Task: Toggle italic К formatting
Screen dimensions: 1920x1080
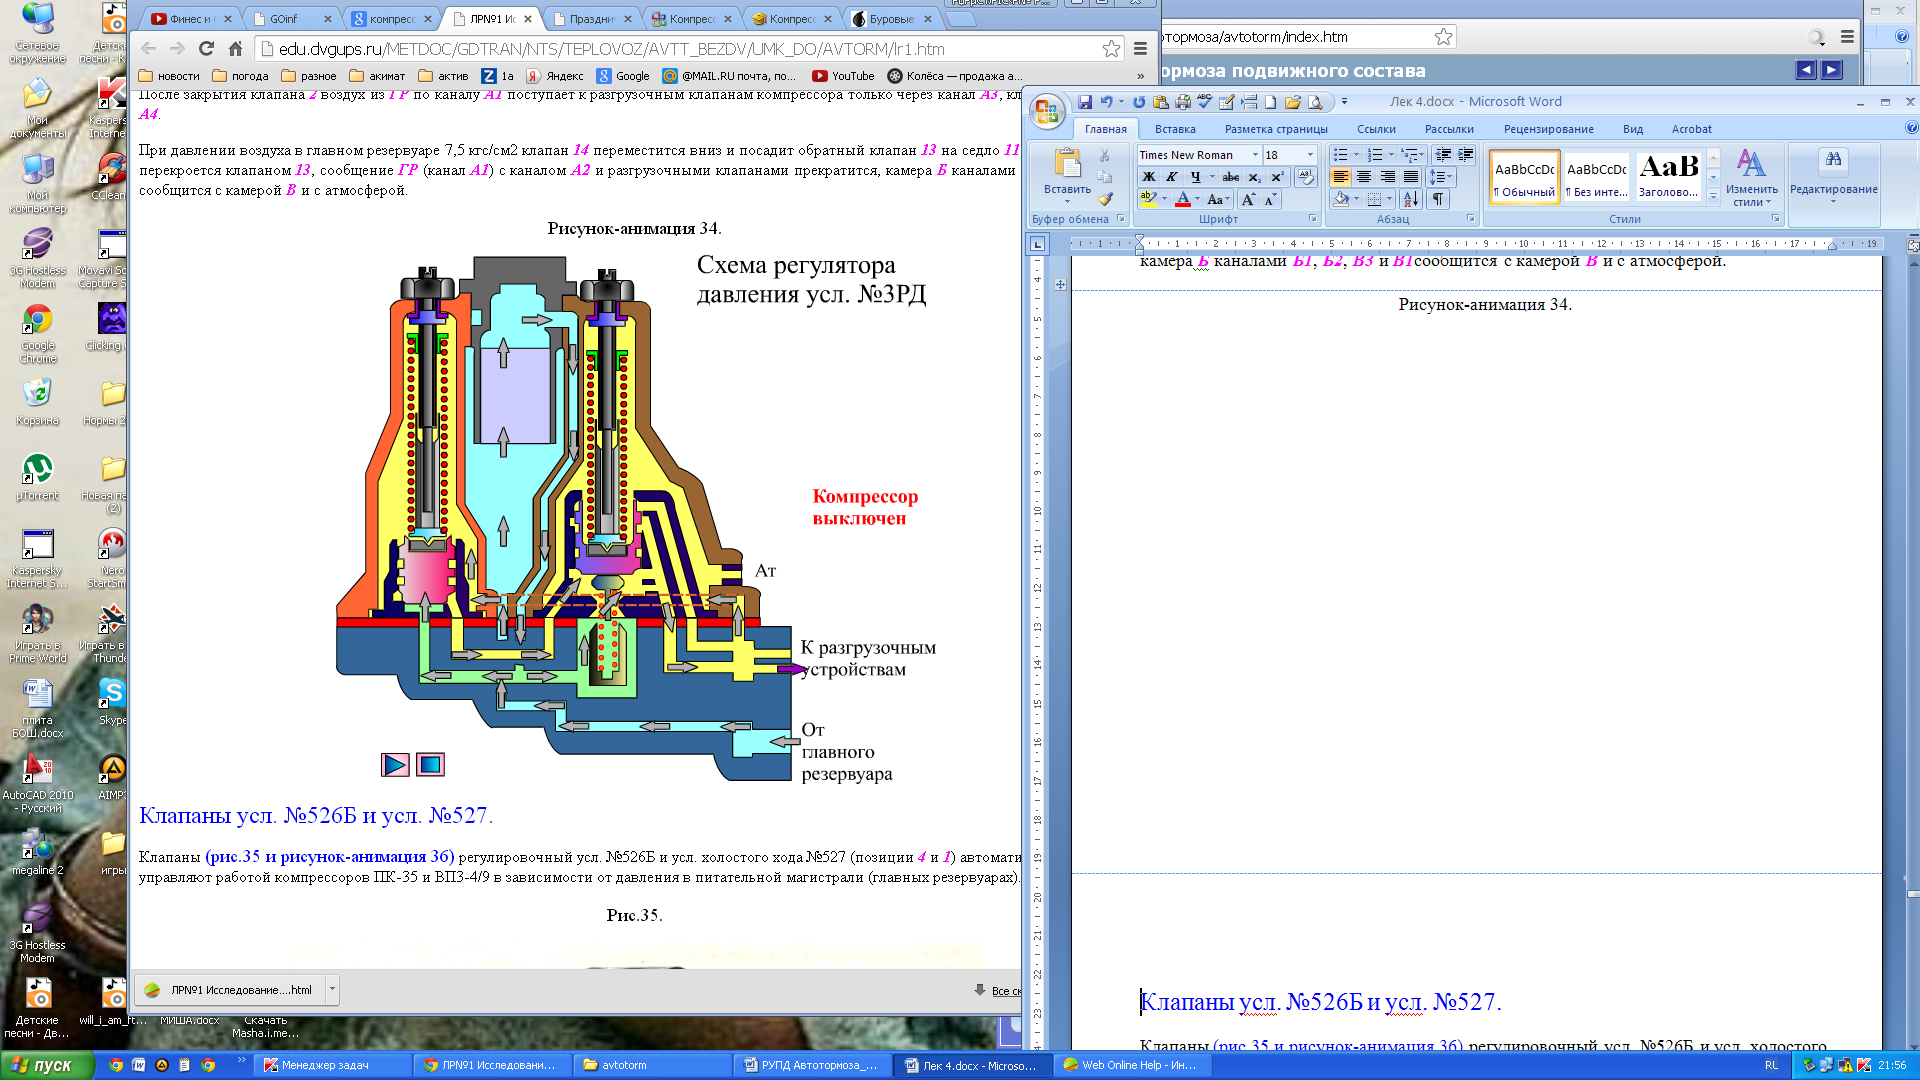Action: [x=1172, y=177]
